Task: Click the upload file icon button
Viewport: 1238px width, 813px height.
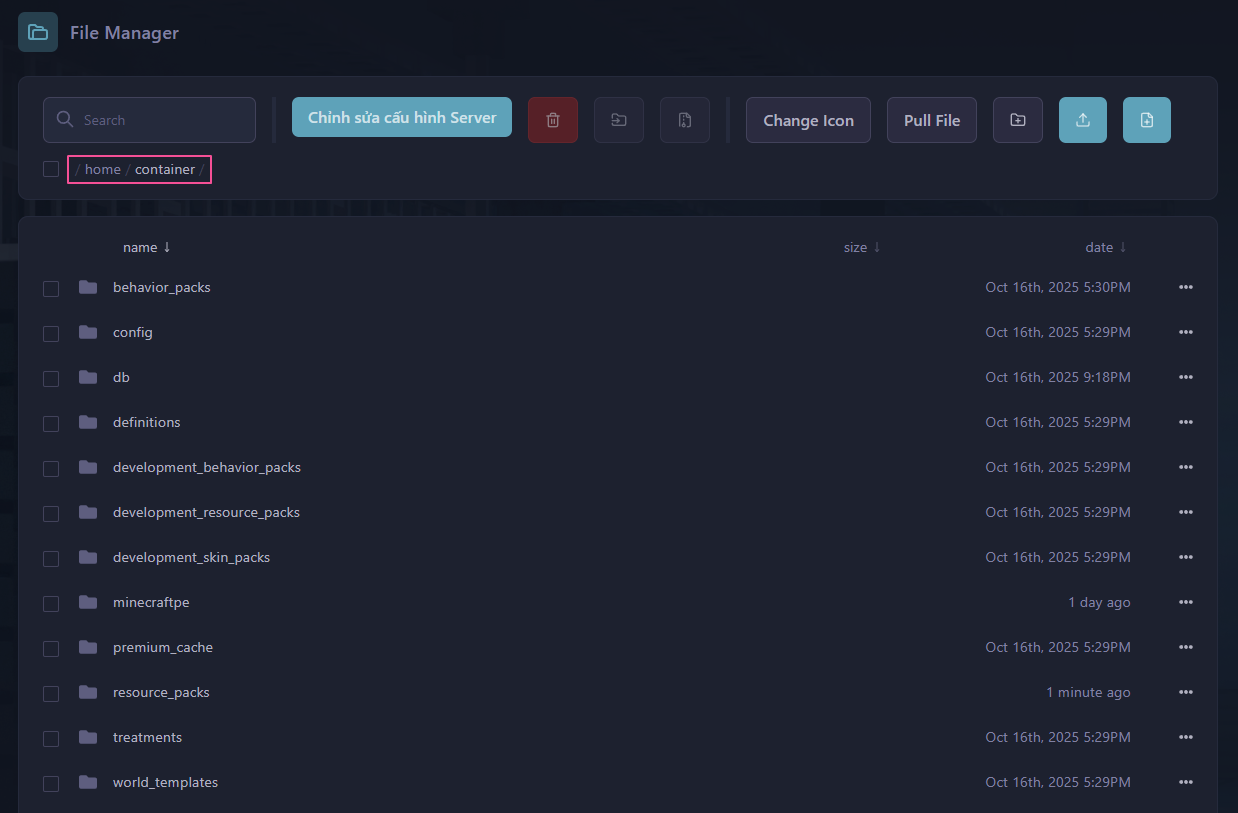Action: (x=1082, y=120)
